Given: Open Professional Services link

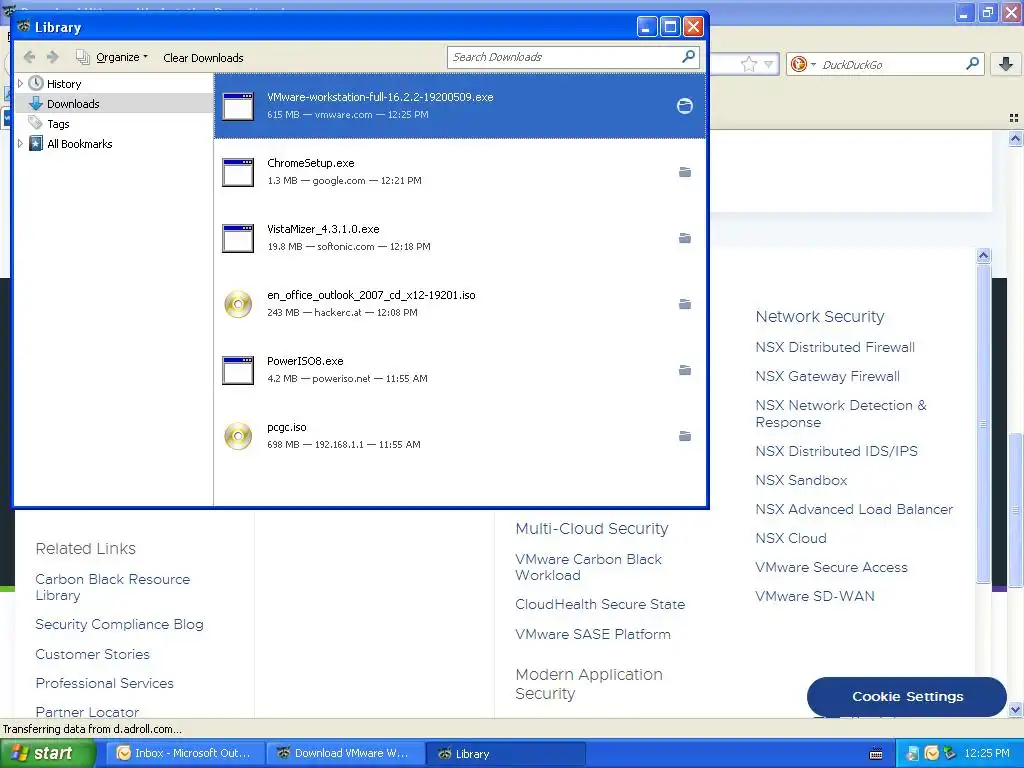Looking at the screenshot, I should pyautogui.click(x=104, y=682).
